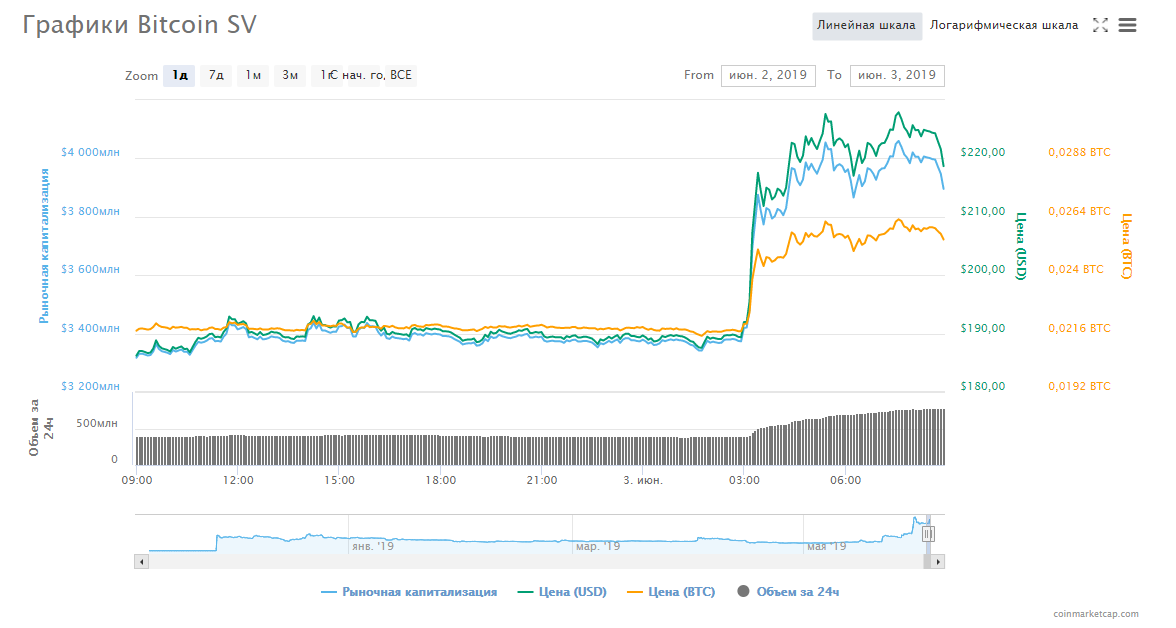
Task: Click the navigator scrollbar right arrow
Action: tap(938, 561)
